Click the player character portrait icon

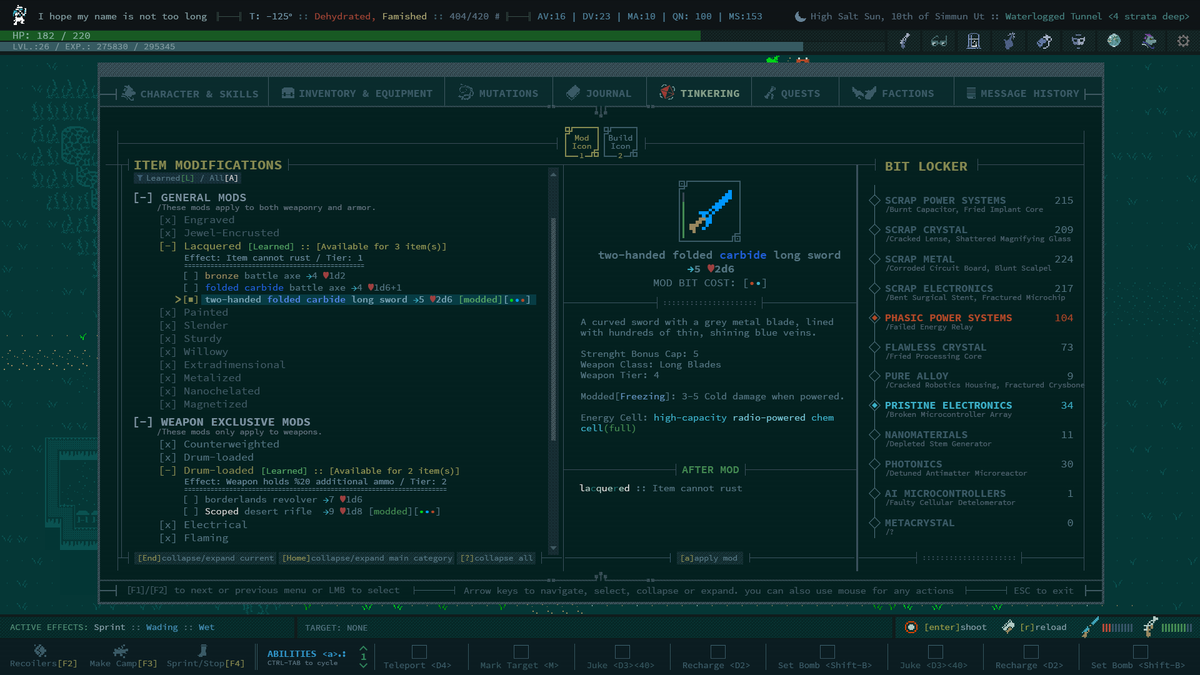point(18,15)
